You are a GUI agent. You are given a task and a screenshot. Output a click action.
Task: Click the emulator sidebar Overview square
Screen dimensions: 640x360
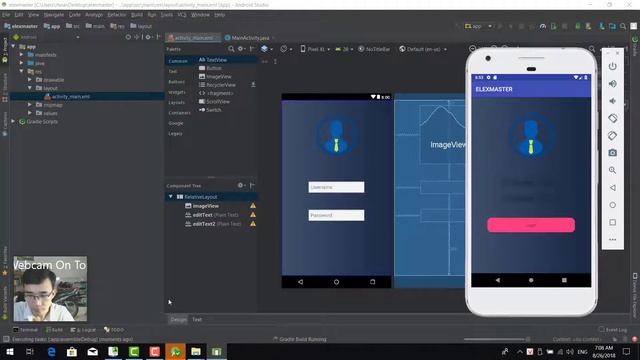(x=613, y=222)
